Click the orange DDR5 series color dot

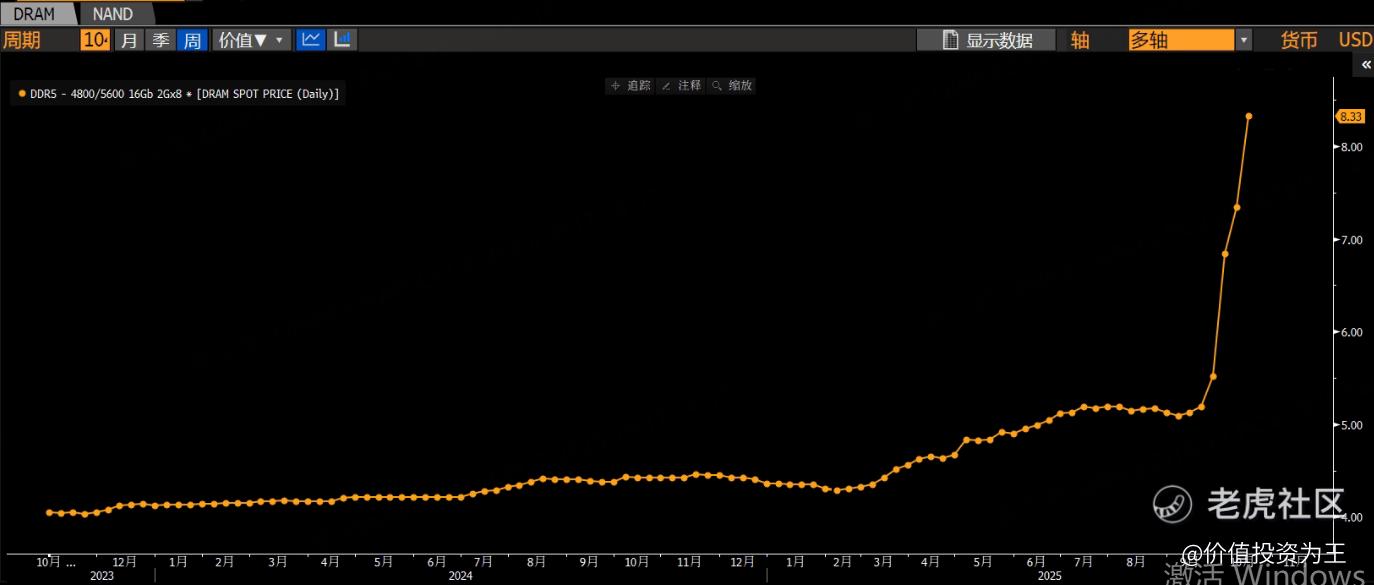pyautogui.click(x=22, y=94)
